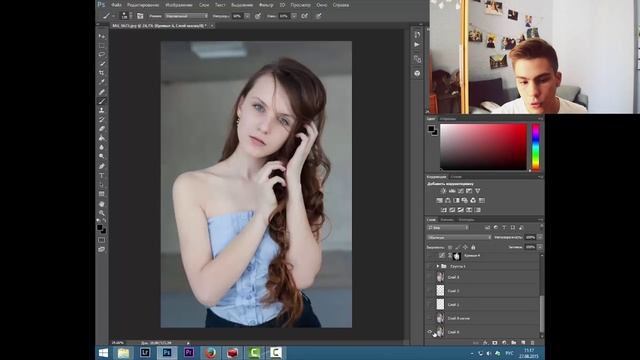Select the Horizontal Type tool
The image size is (640, 360).
click(x=102, y=176)
